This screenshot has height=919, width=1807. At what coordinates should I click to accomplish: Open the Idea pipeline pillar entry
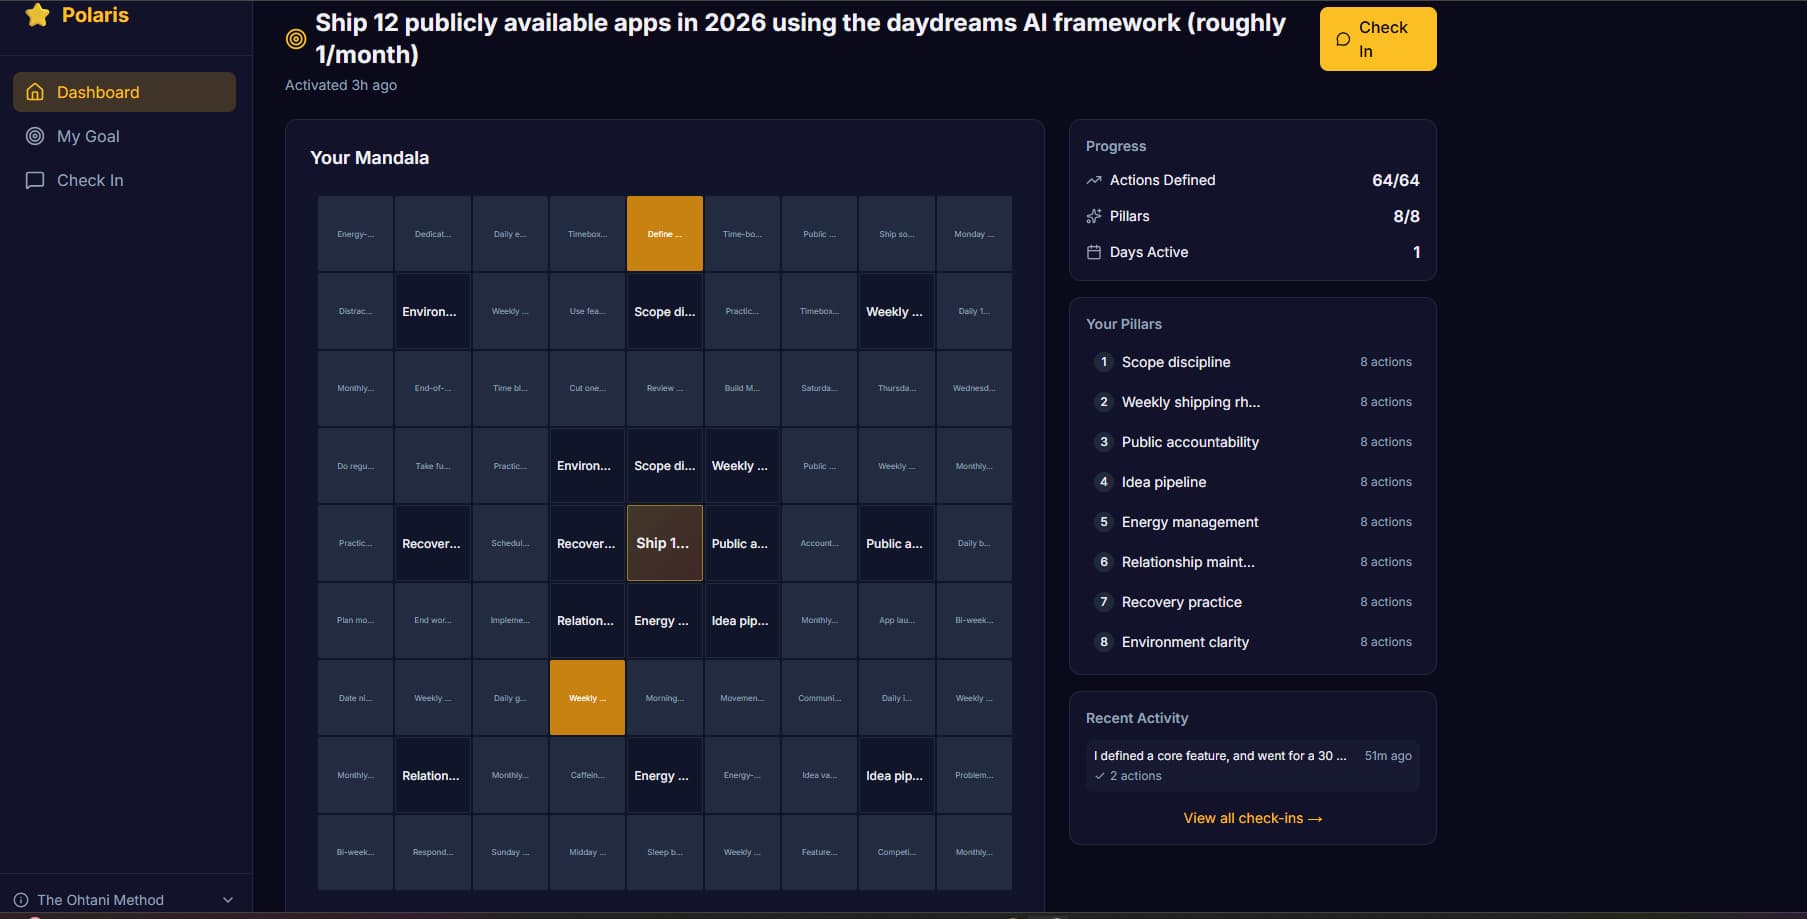1252,482
